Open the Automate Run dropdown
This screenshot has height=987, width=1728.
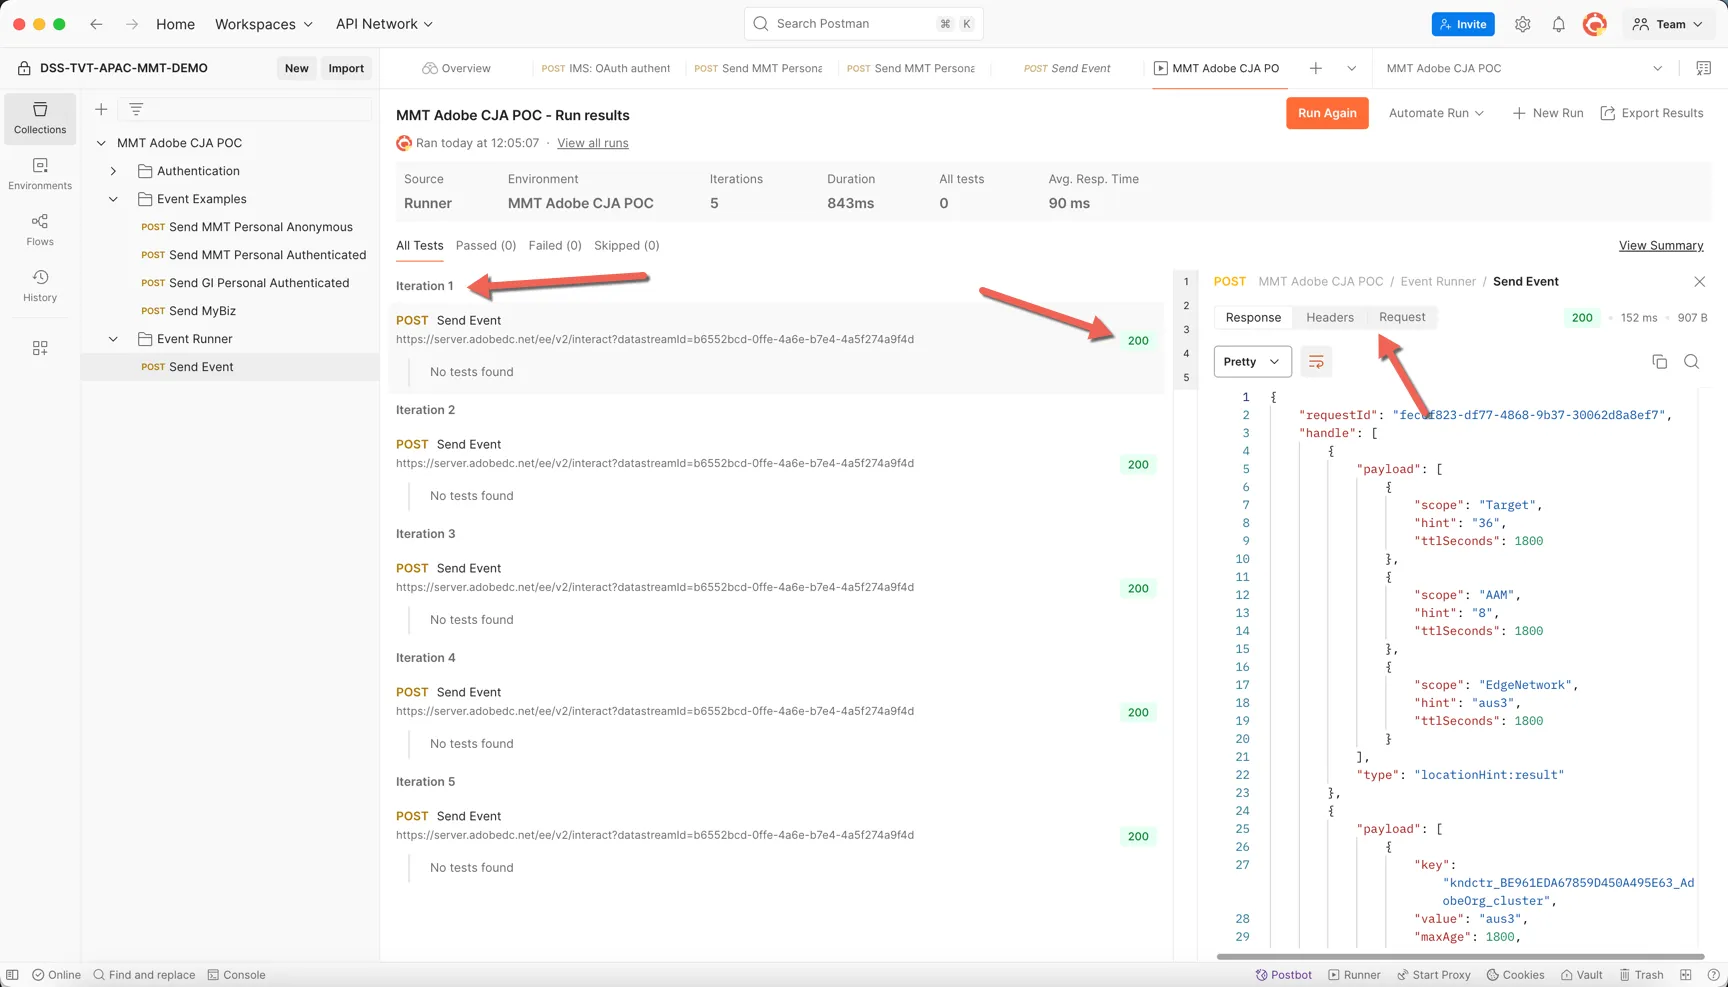1436,113
